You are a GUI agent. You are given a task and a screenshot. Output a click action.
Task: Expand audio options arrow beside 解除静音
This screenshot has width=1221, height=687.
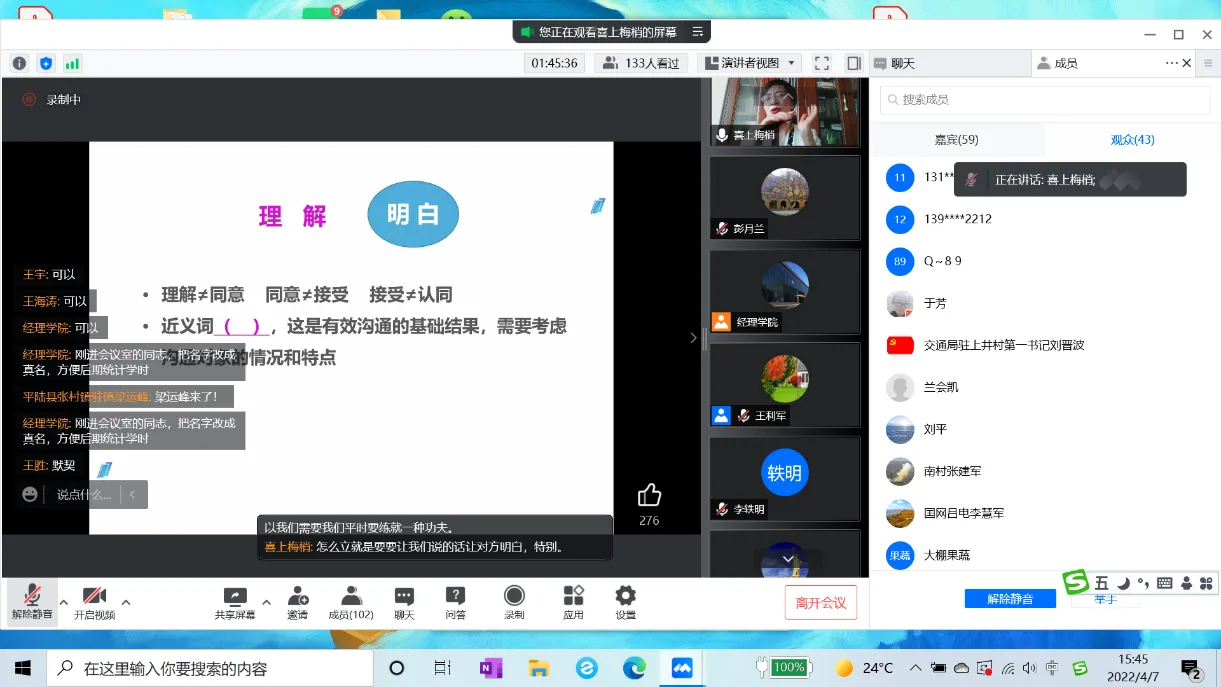click(x=64, y=602)
